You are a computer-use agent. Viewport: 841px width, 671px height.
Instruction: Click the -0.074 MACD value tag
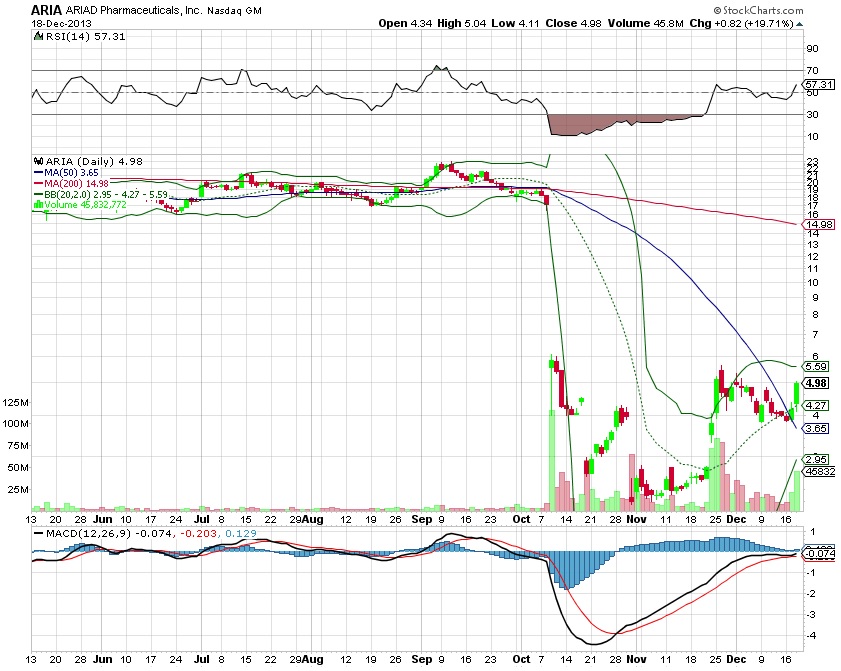tap(818, 554)
